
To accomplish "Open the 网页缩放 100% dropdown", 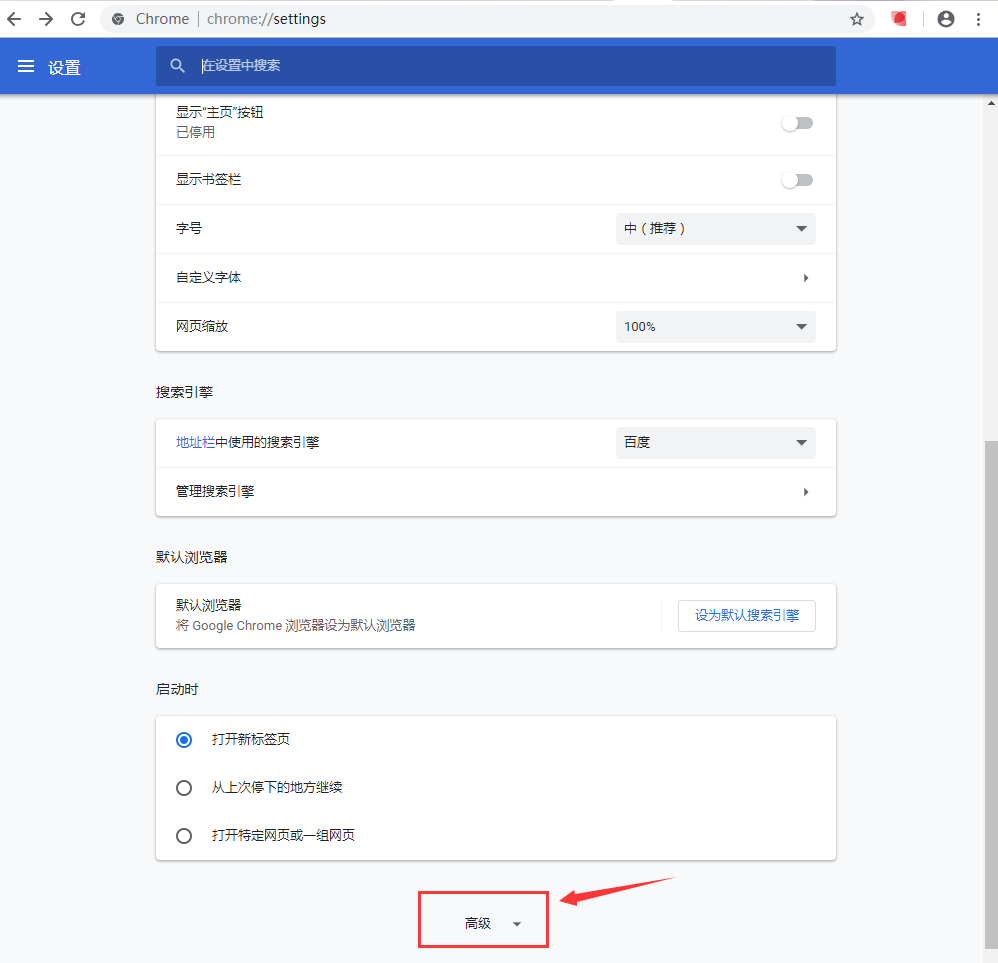I will (x=715, y=327).
